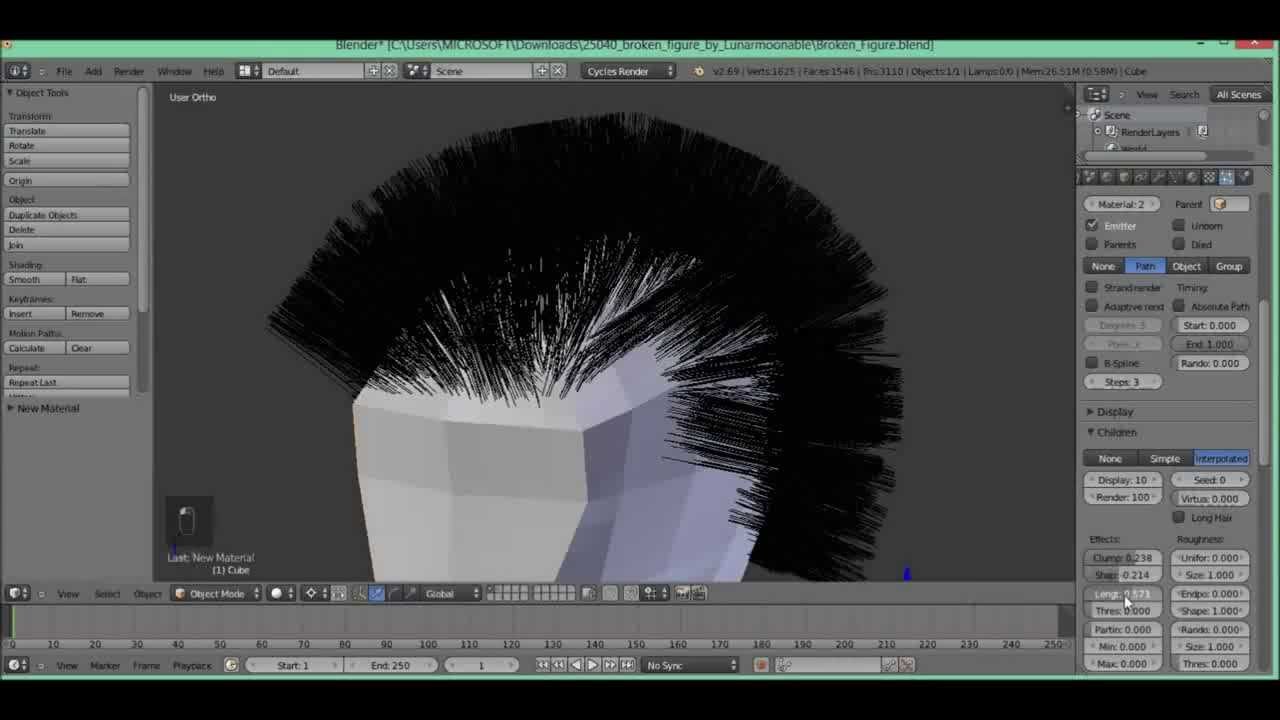1280x720 pixels.
Task: Open the outliner editor type icon
Action: coord(1097,94)
